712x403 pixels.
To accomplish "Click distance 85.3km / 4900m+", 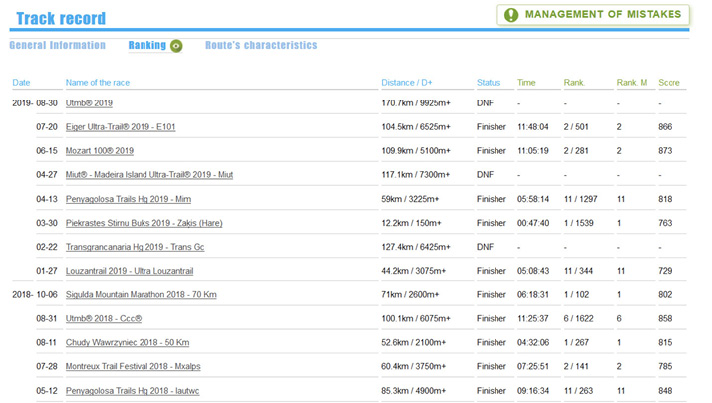I will (x=414, y=391).
